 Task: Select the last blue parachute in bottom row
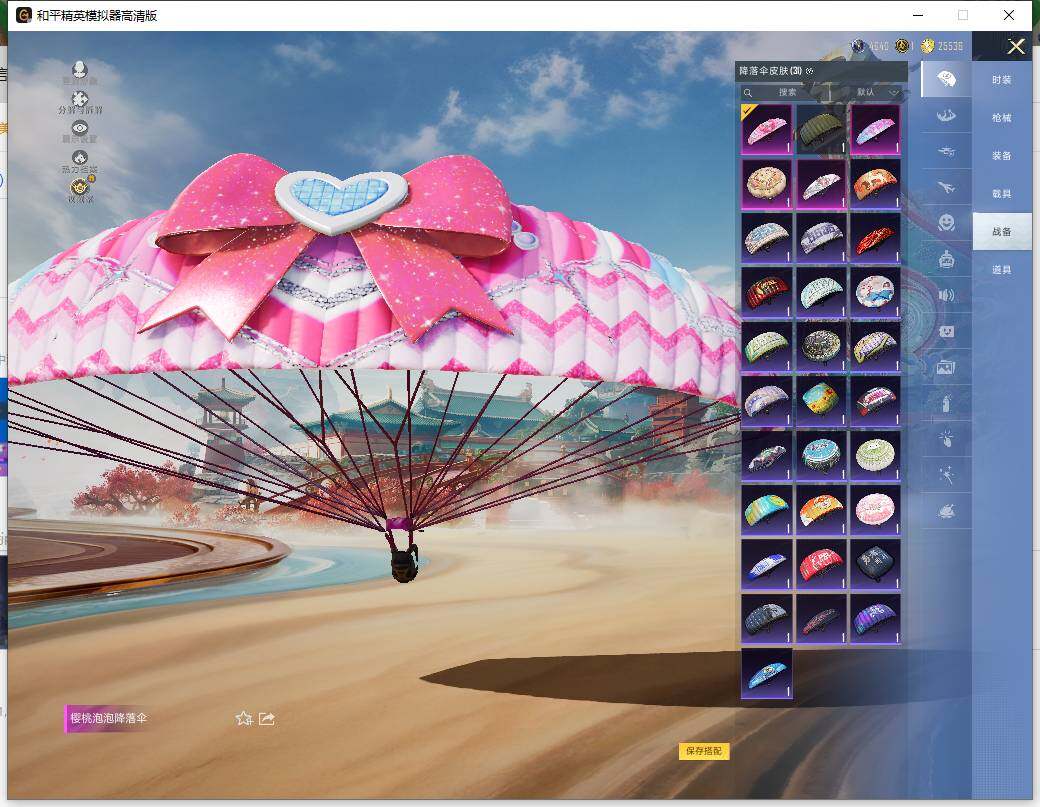click(x=766, y=673)
